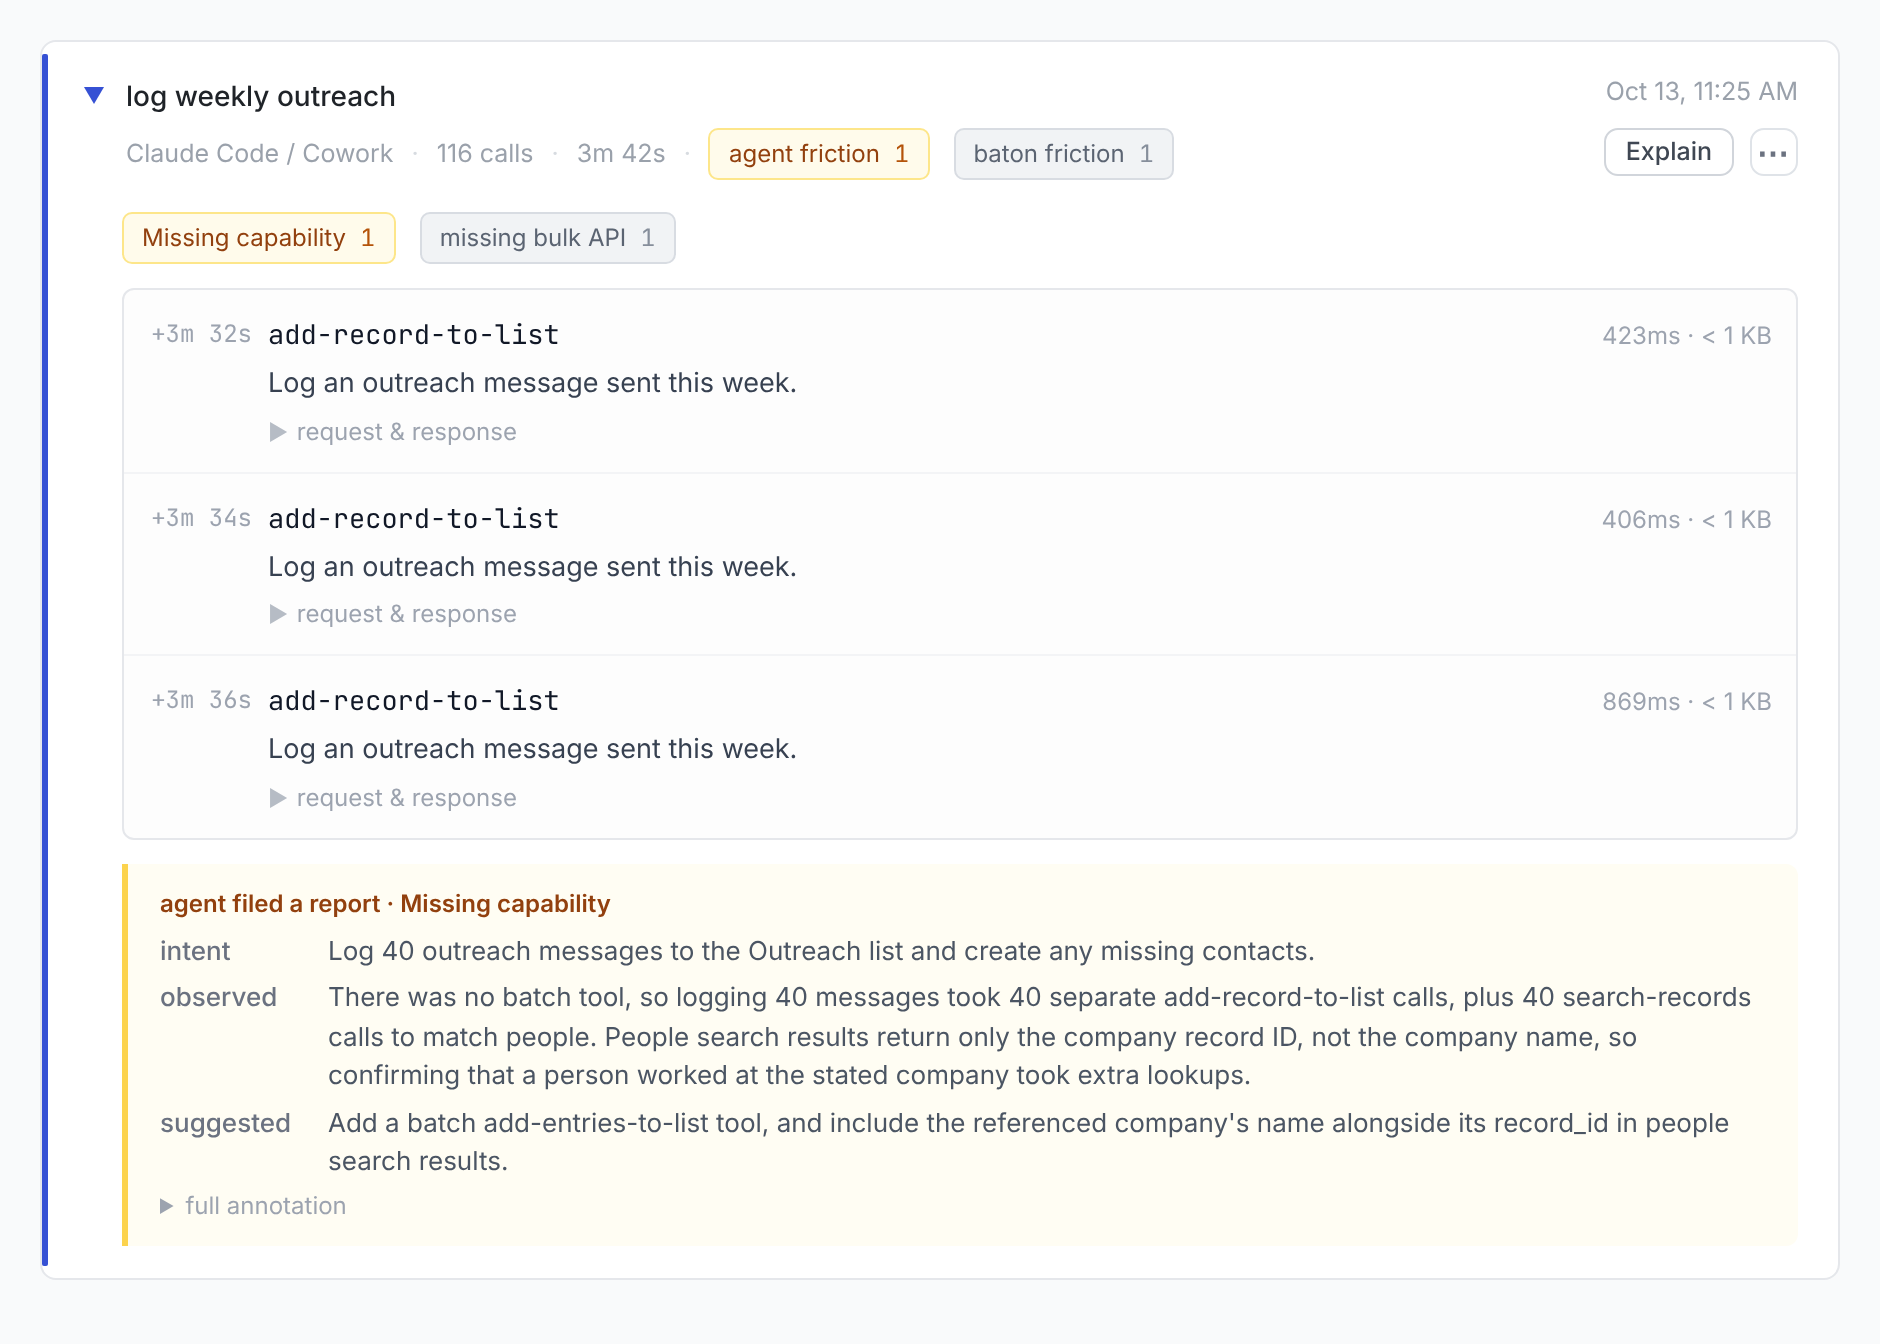The height and width of the screenshot is (1344, 1880).
Task: Click add-record-to-list call at +3m 36s
Action: coord(413,701)
